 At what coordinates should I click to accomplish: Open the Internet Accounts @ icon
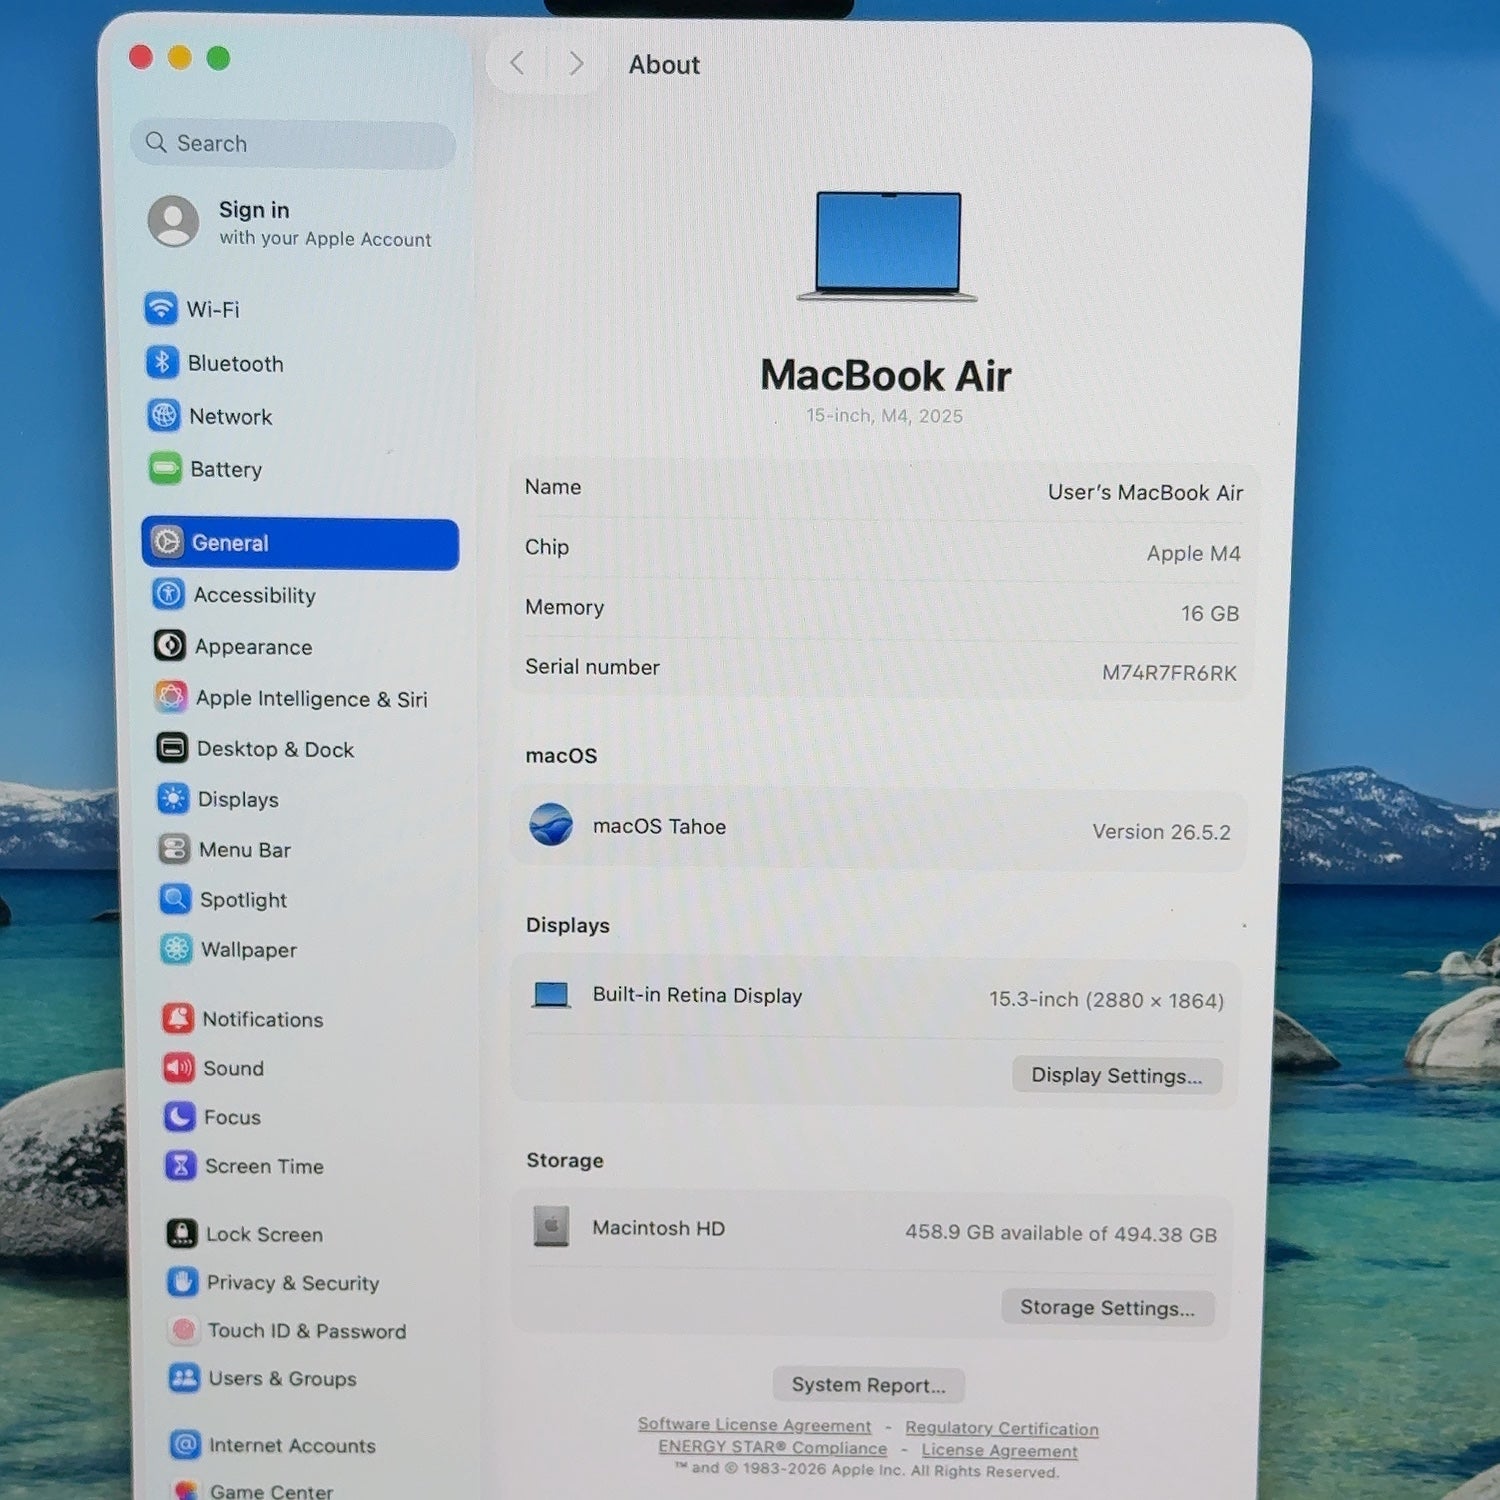coord(186,1444)
